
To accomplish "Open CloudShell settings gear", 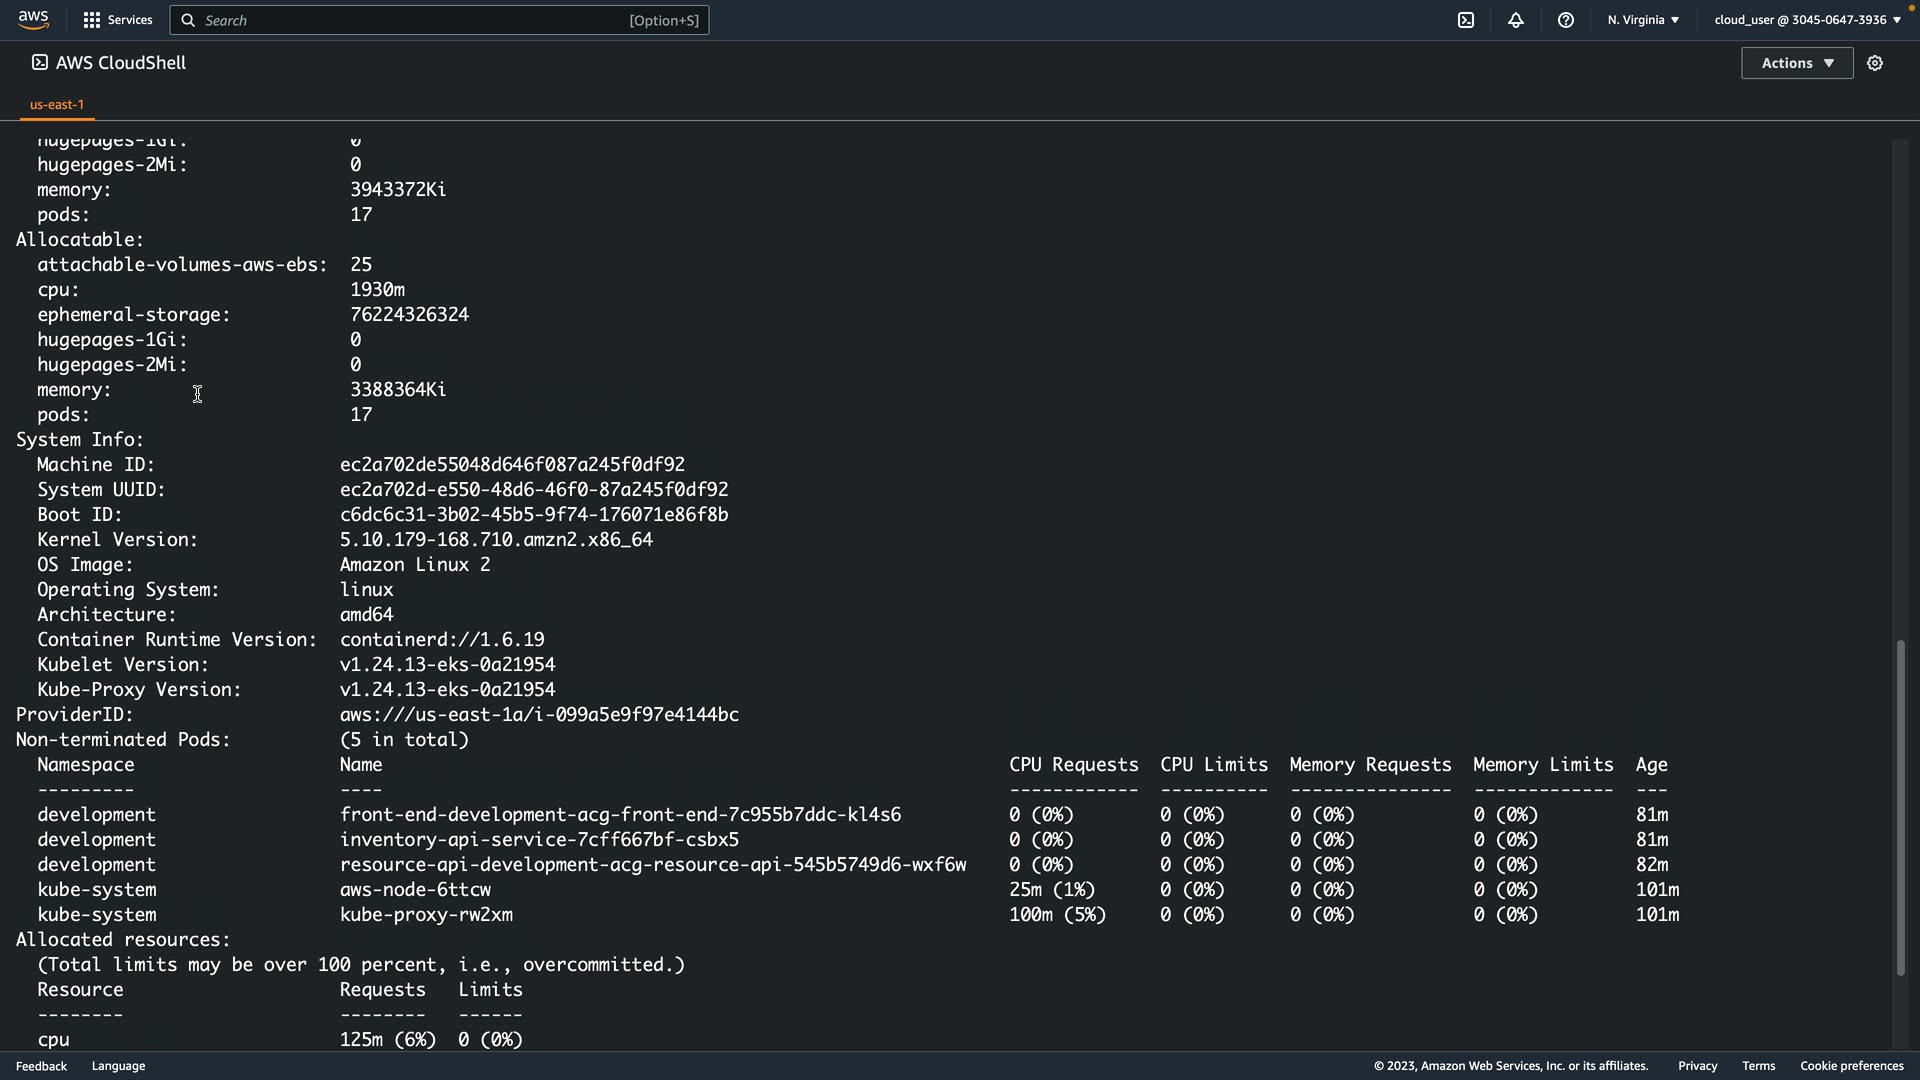I will tap(1875, 63).
